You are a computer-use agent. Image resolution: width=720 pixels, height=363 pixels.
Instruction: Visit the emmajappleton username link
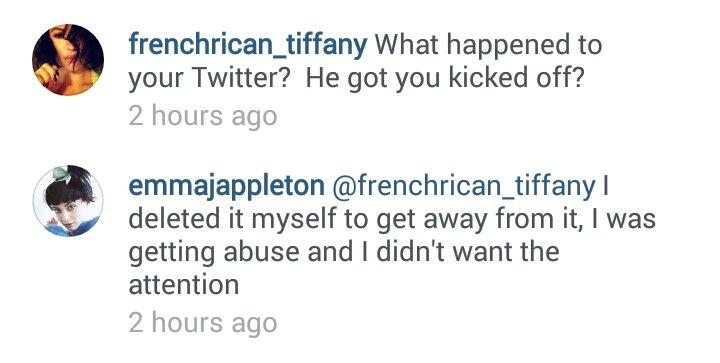coord(226,186)
